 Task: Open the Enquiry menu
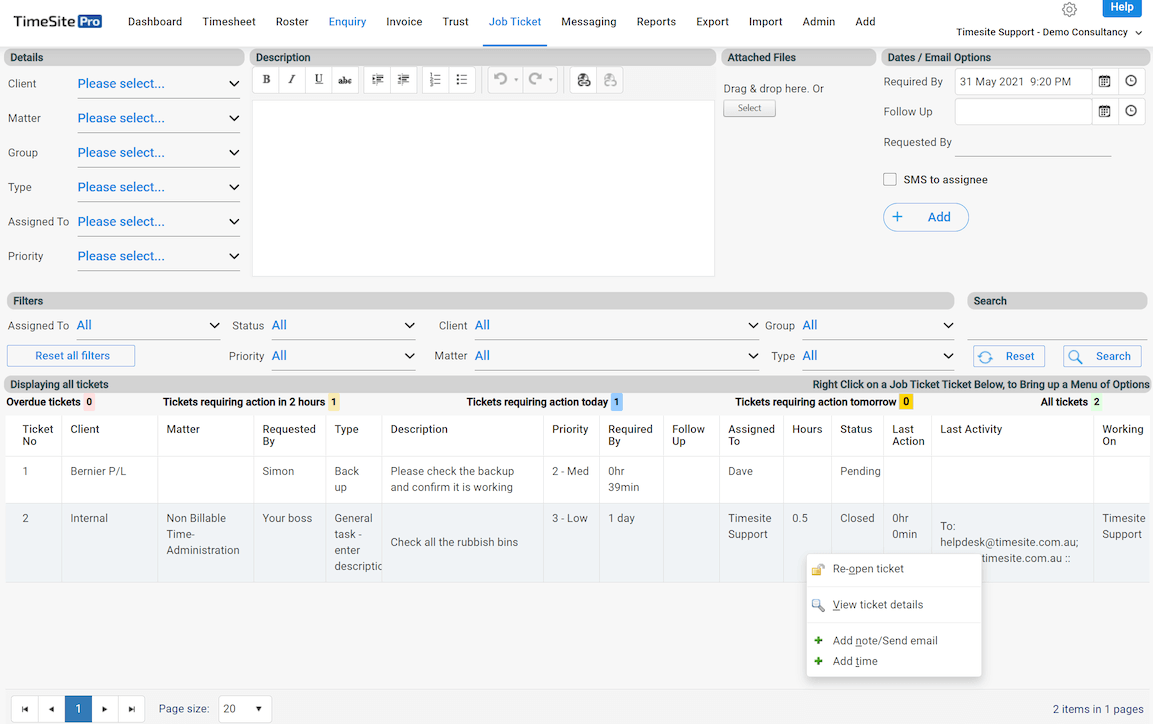tap(347, 22)
